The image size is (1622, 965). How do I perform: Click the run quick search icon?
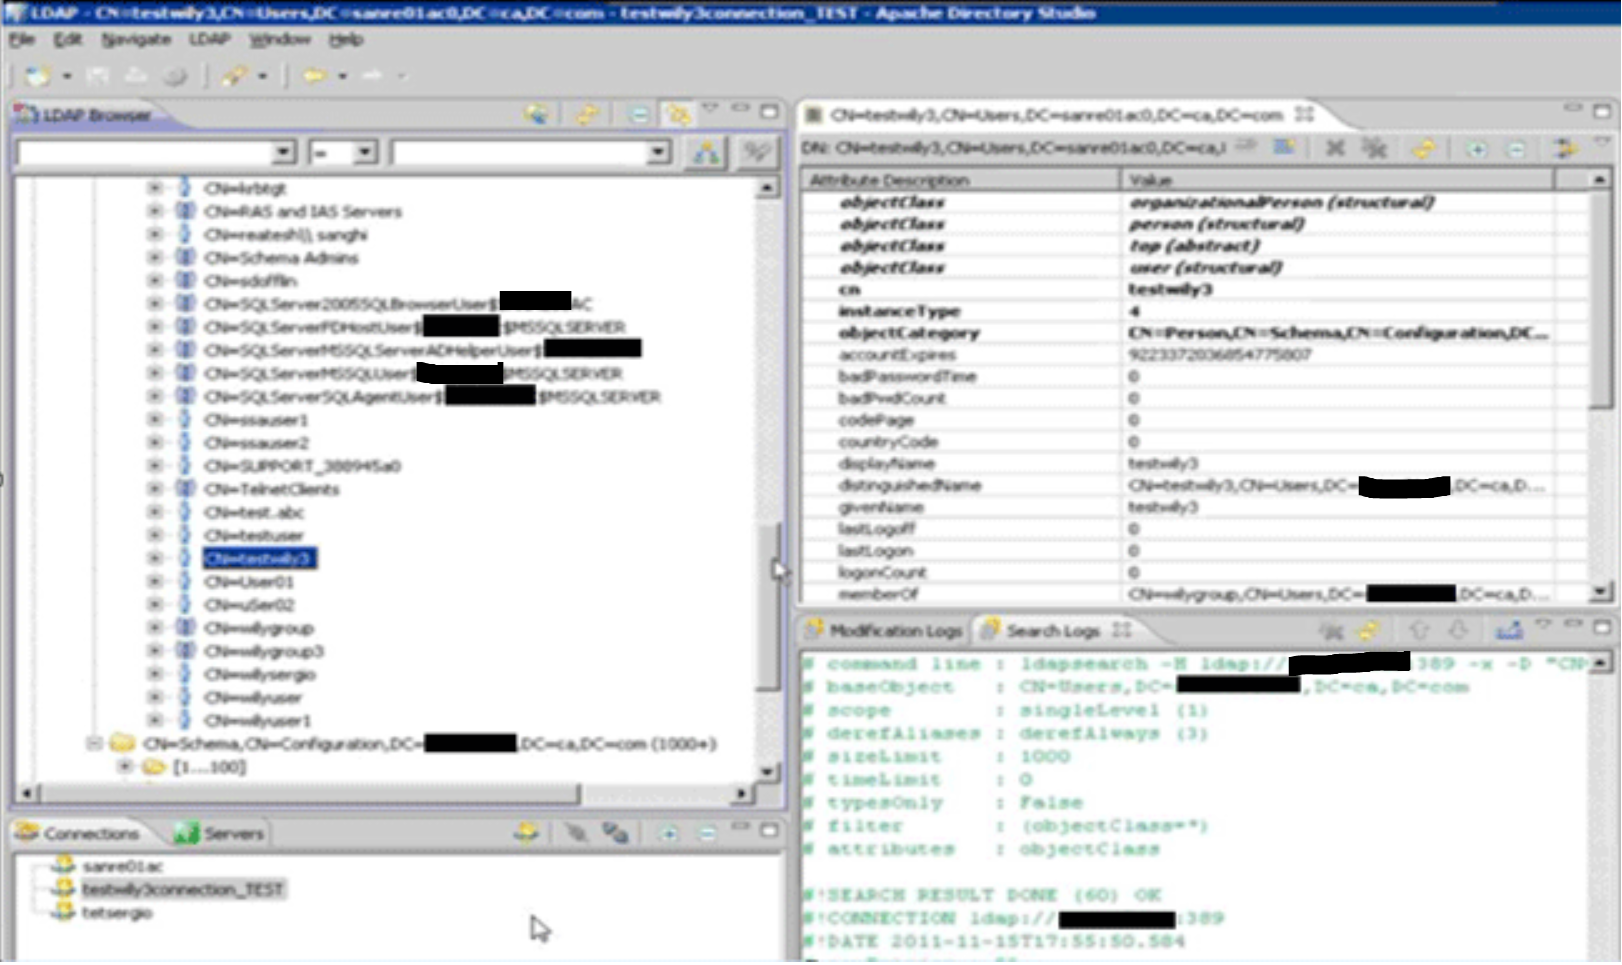(x=757, y=152)
